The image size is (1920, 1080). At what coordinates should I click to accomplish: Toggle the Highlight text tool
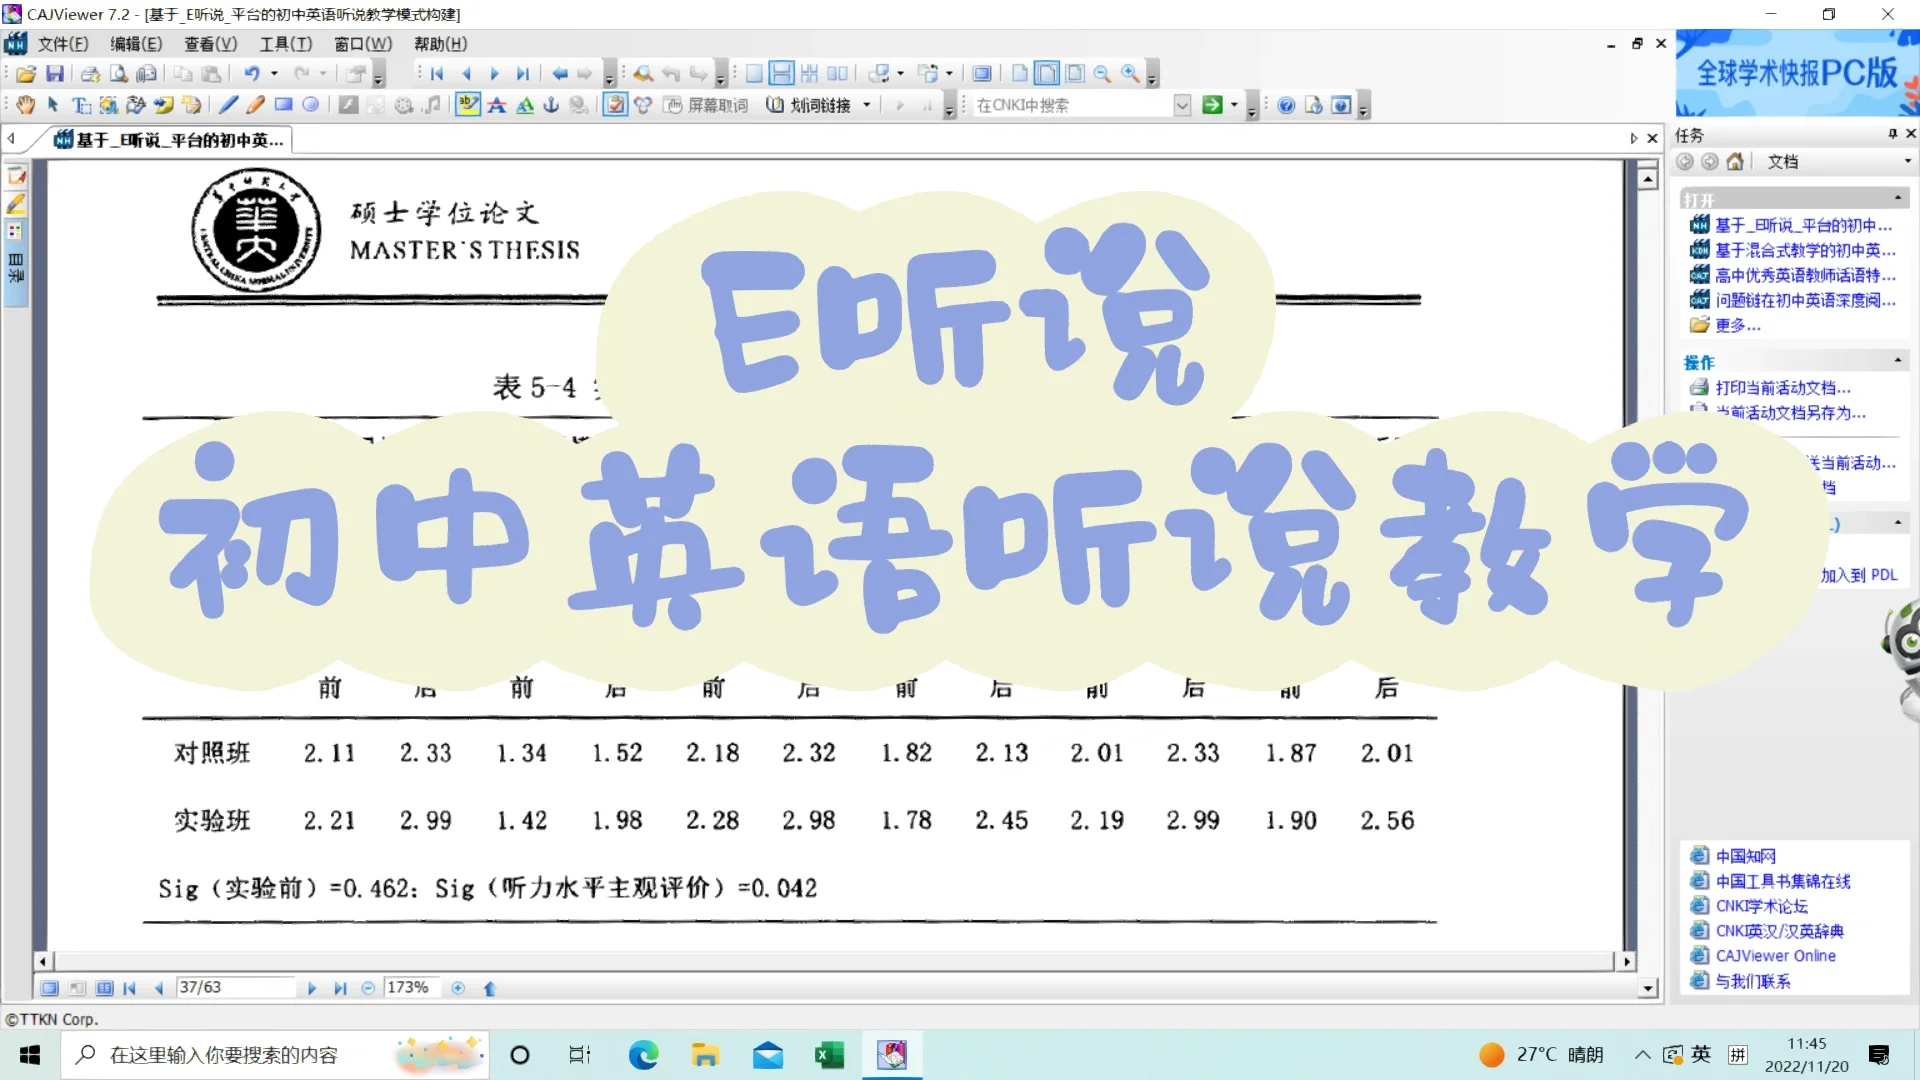[468, 105]
